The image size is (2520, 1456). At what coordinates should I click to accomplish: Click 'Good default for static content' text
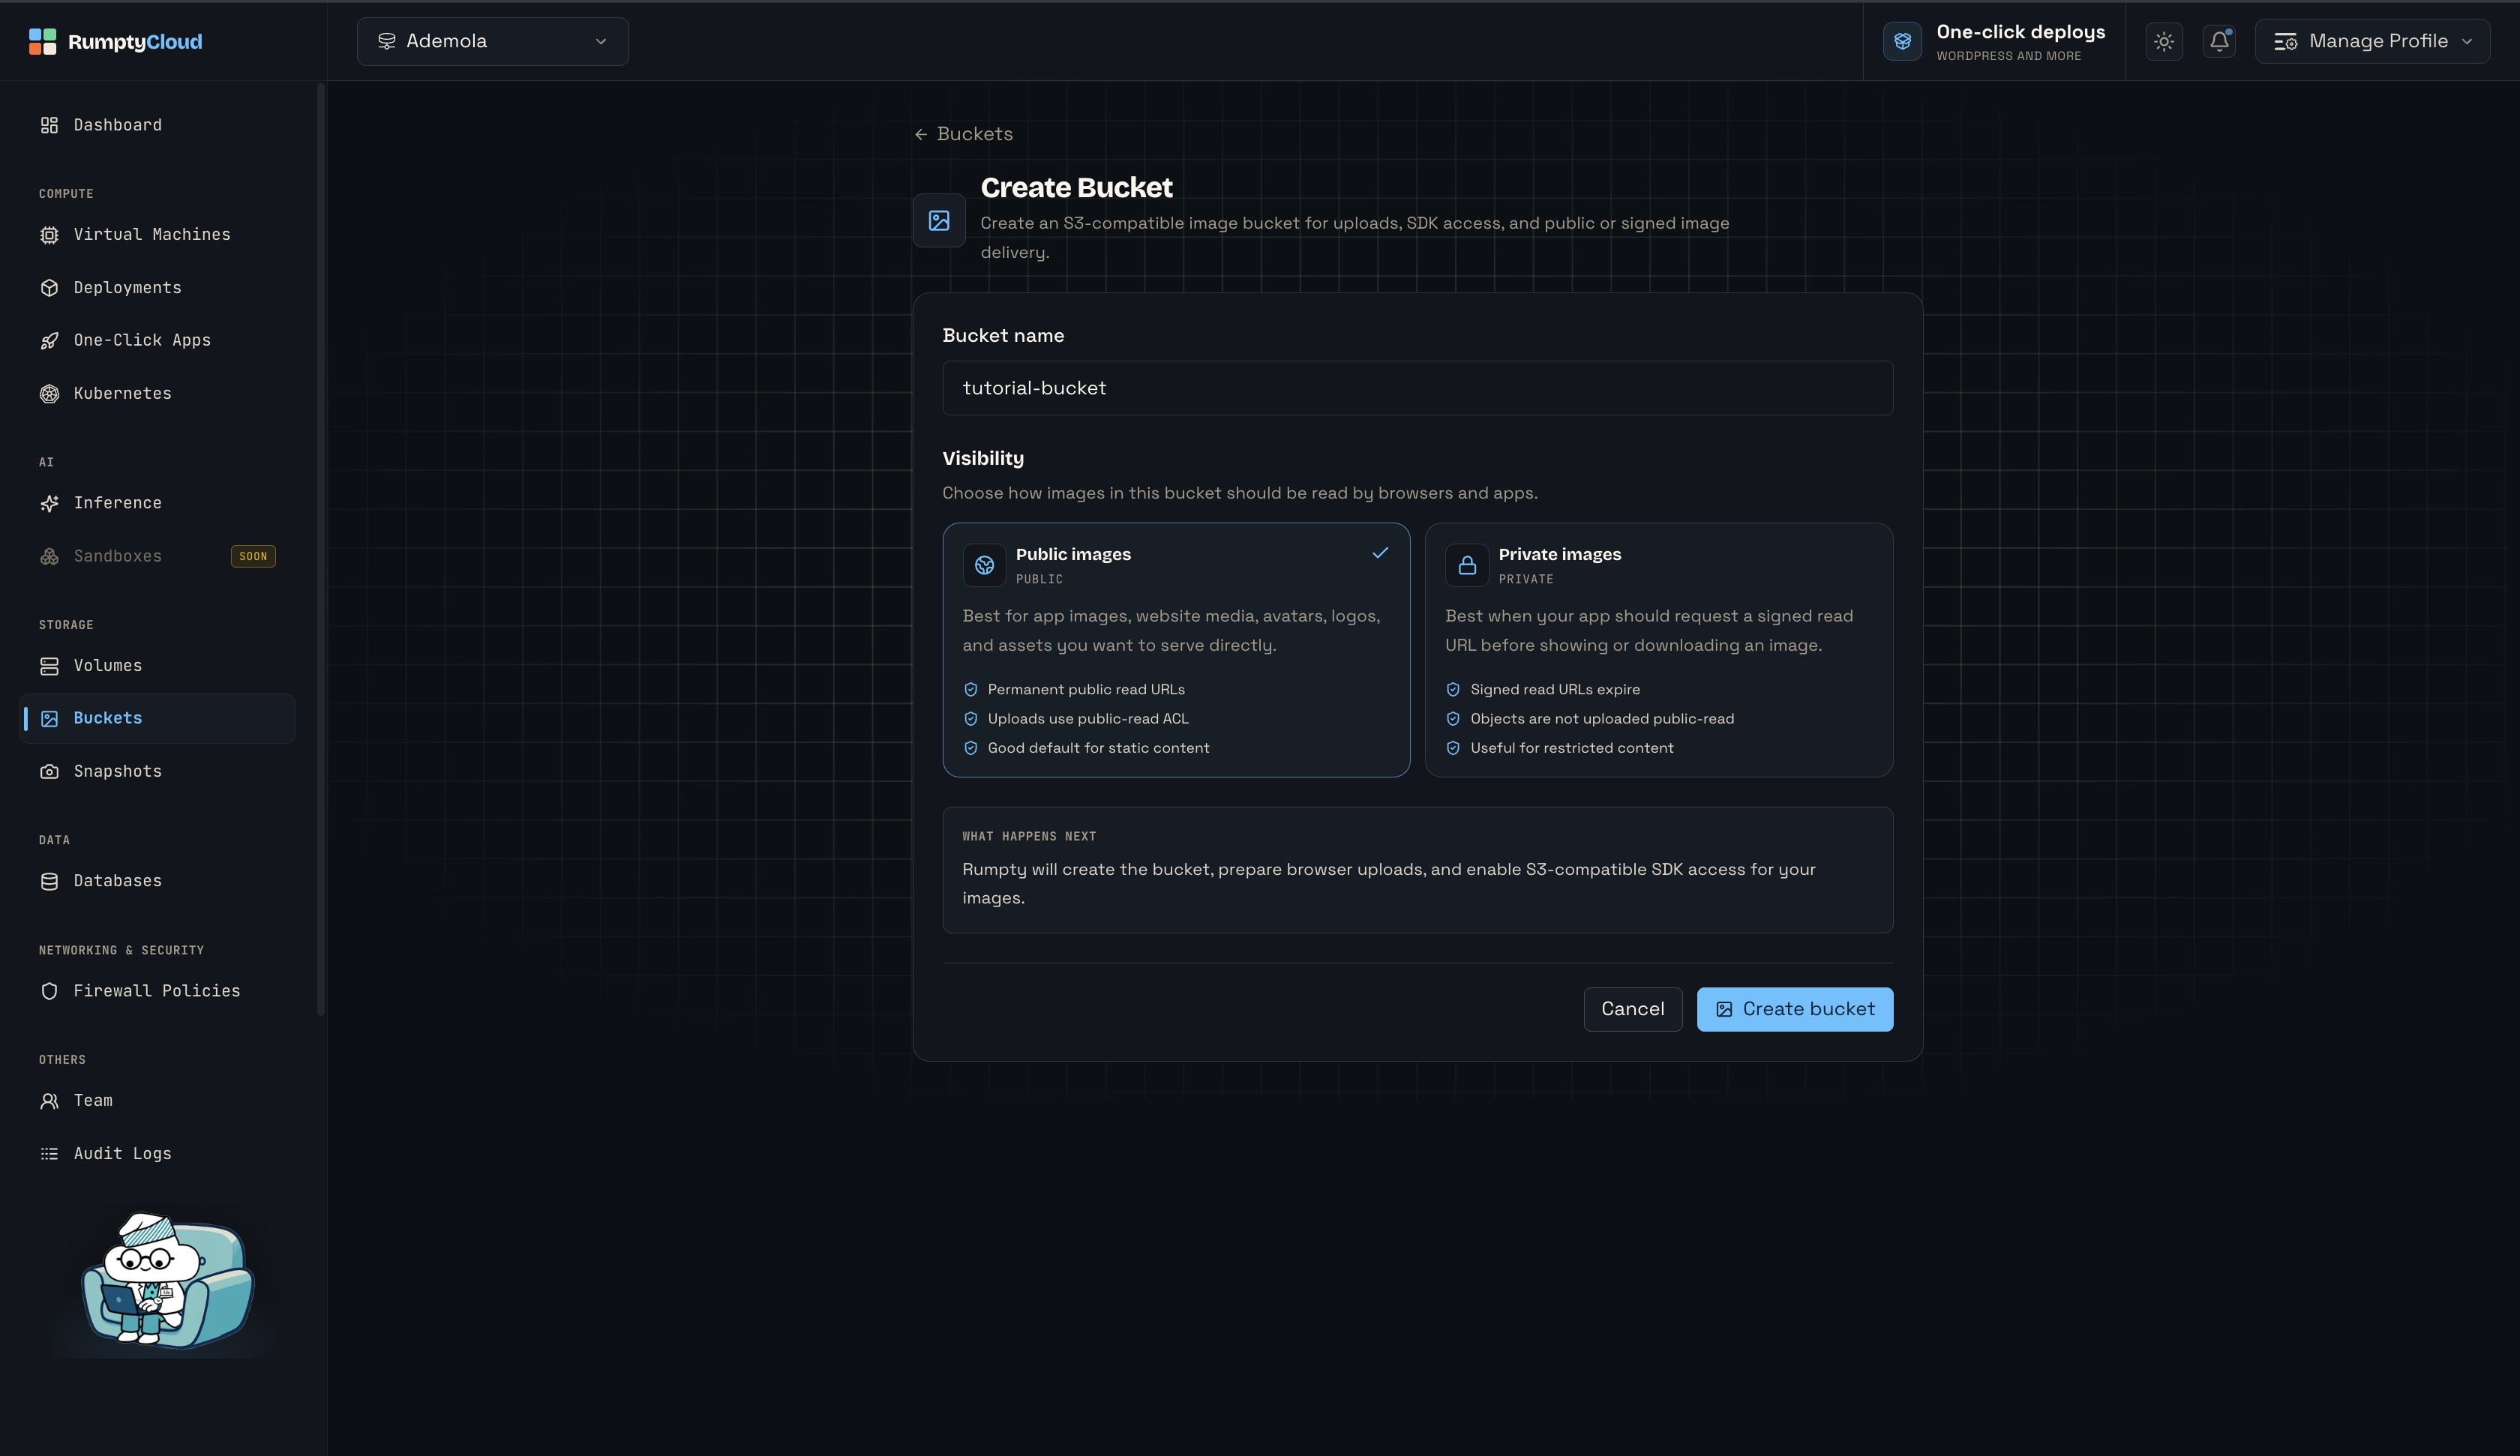pyautogui.click(x=1098, y=748)
